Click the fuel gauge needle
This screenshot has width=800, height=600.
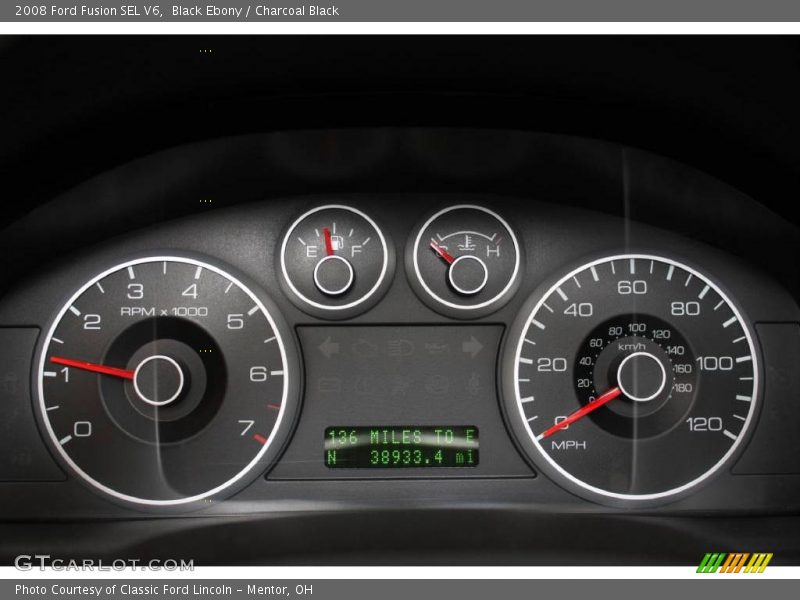coord(329,241)
